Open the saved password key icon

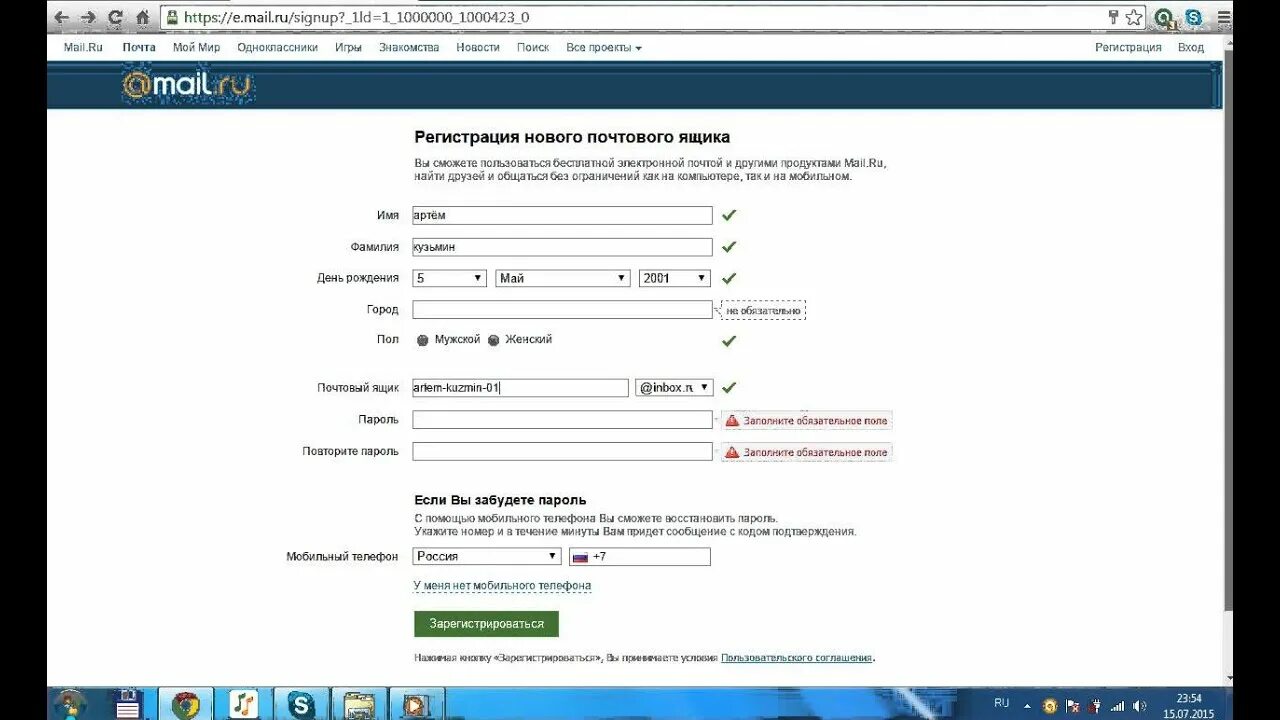point(1113,17)
